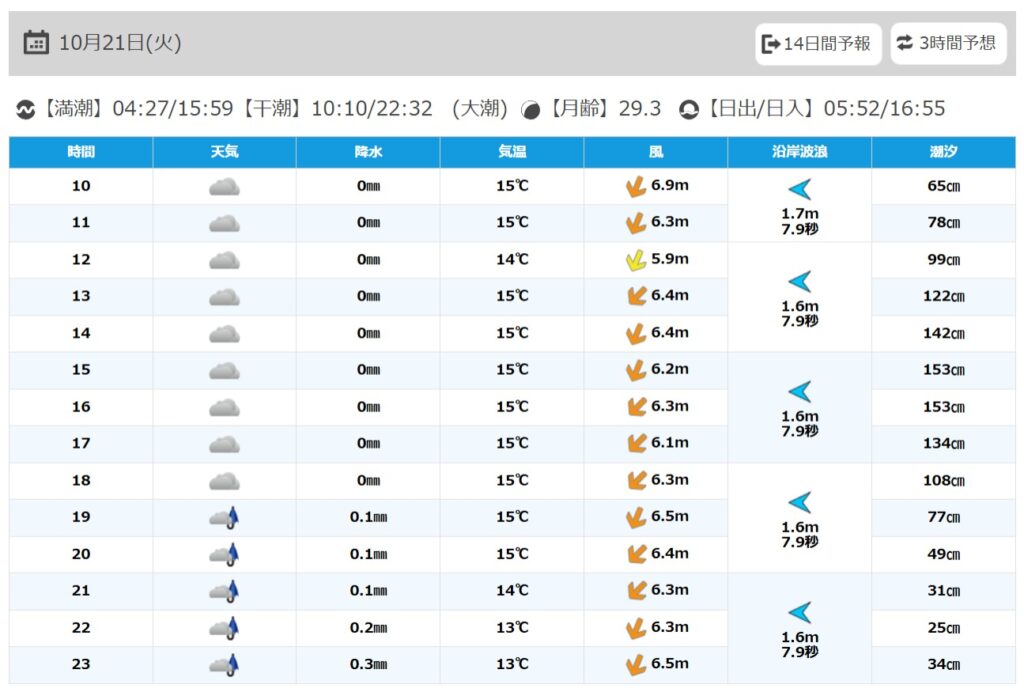Click the 0.3mm precipitation cell at hour 23
Image resolution: width=1024 pixels, height=696 pixels.
pos(368,664)
